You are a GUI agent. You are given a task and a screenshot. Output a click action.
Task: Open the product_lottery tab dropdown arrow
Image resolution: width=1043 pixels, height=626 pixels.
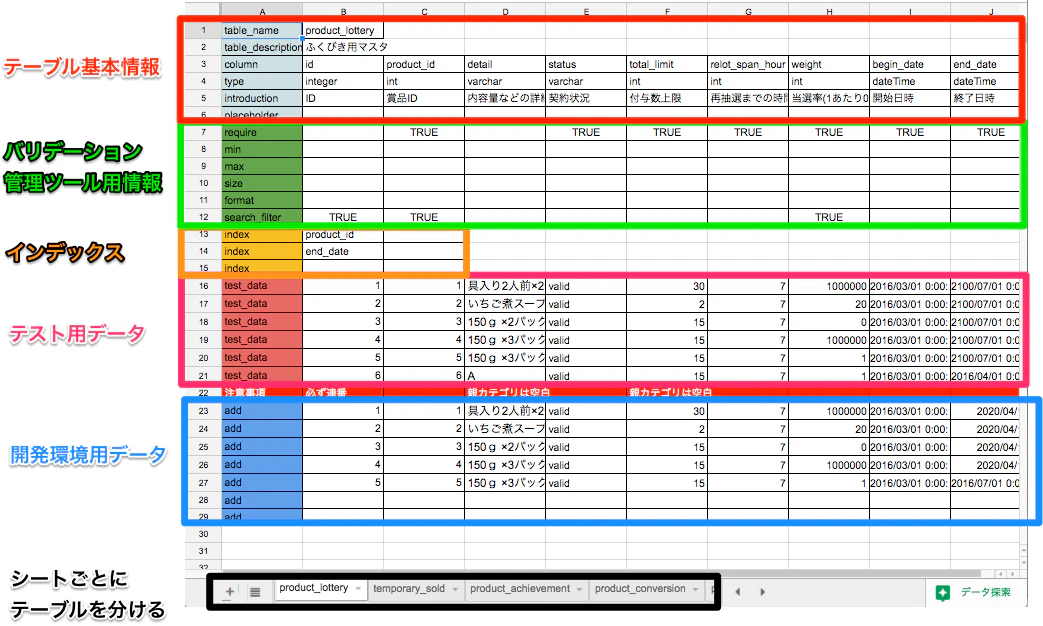click(358, 589)
